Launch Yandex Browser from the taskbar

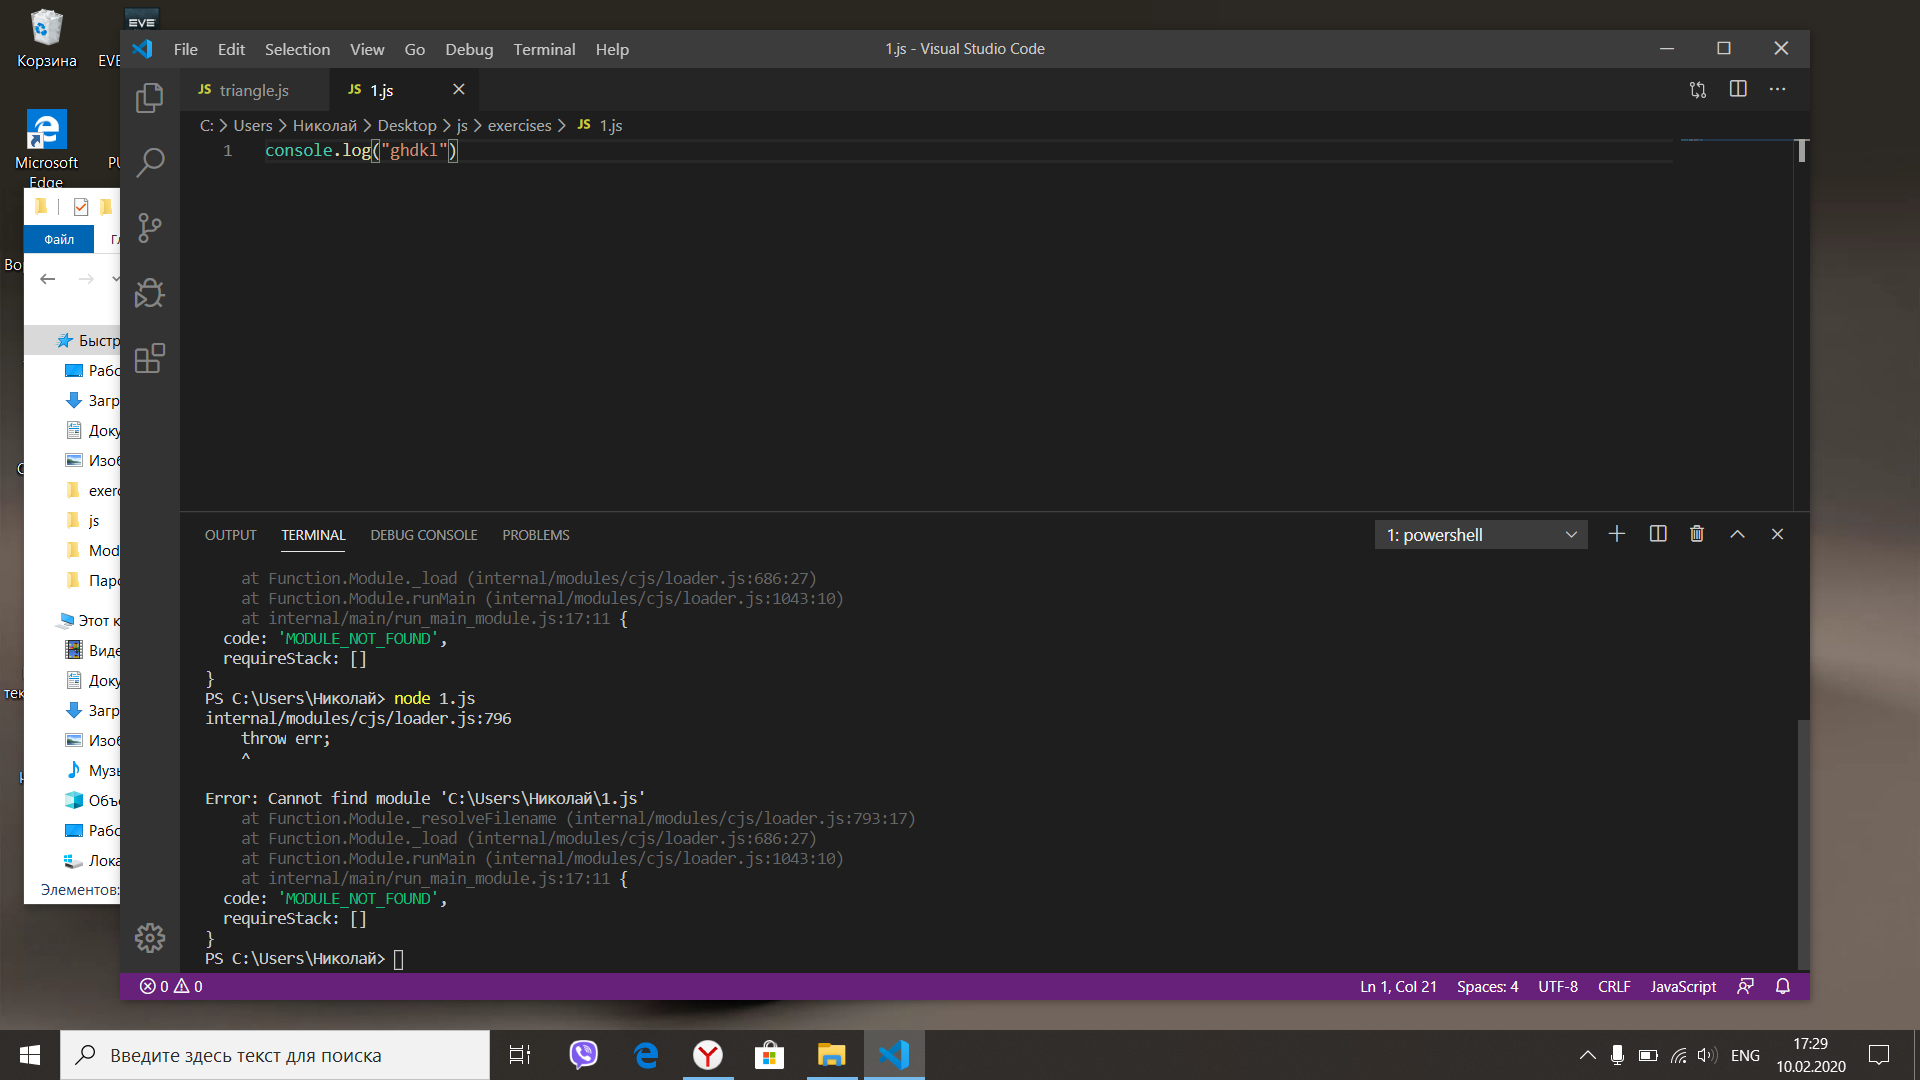tap(708, 1055)
